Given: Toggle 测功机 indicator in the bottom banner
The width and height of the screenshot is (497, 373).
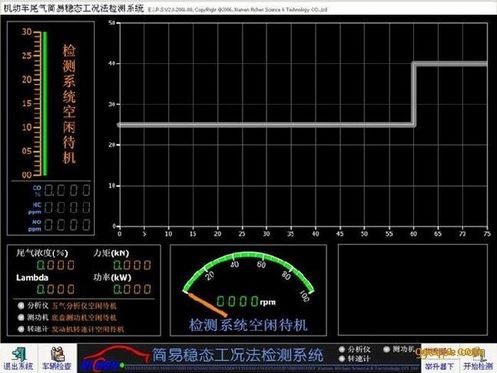Looking at the screenshot, I should [386, 349].
